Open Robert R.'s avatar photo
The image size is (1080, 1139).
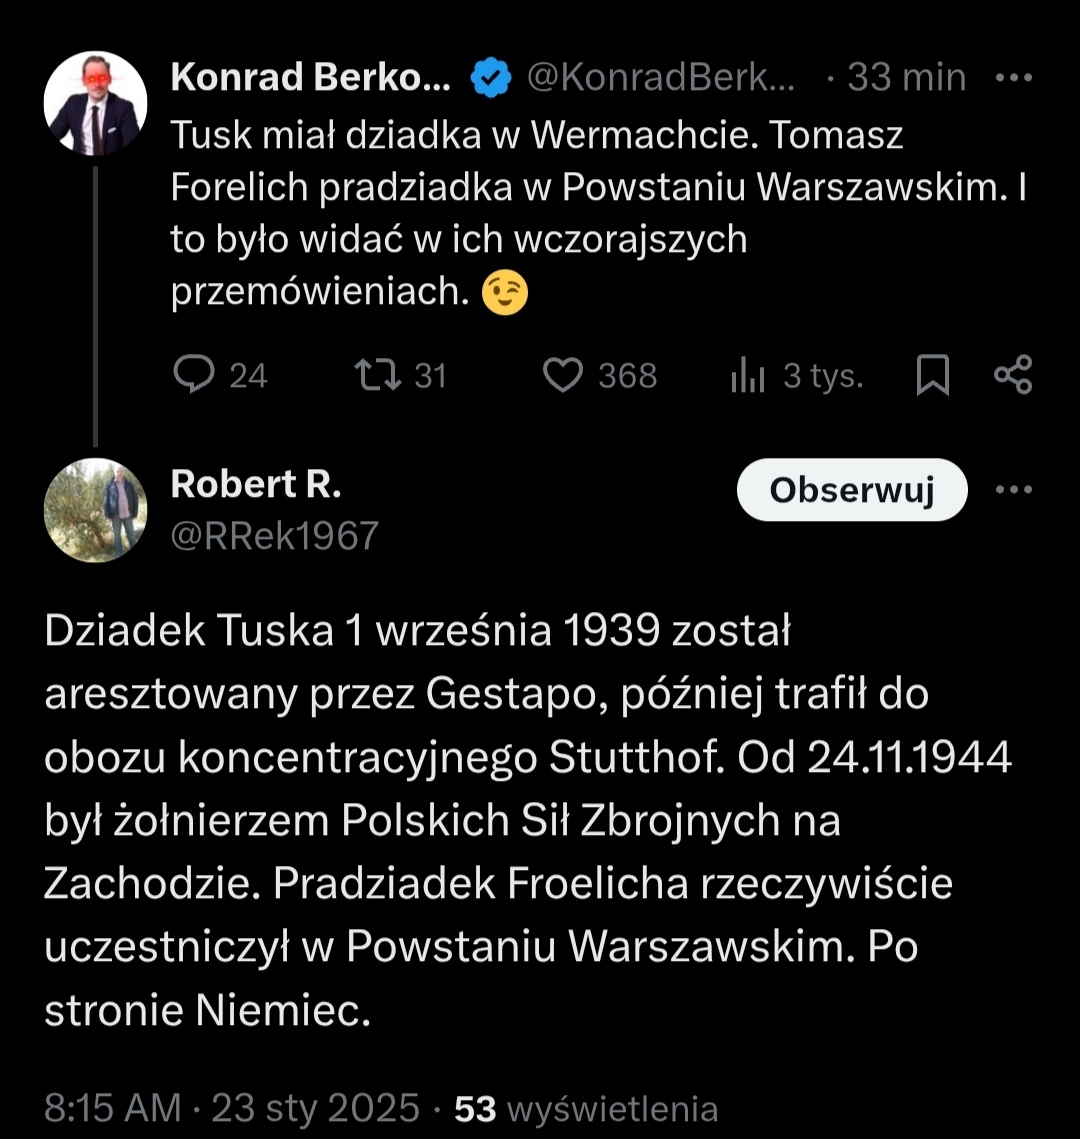(96, 510)
